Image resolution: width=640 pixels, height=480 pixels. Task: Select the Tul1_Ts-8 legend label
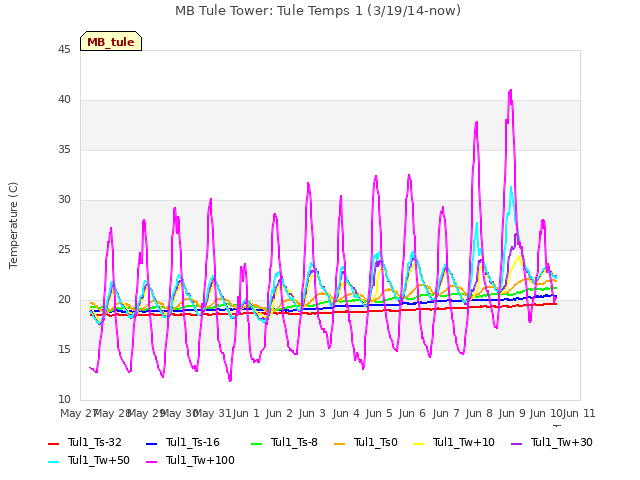[x=294, y=442]
